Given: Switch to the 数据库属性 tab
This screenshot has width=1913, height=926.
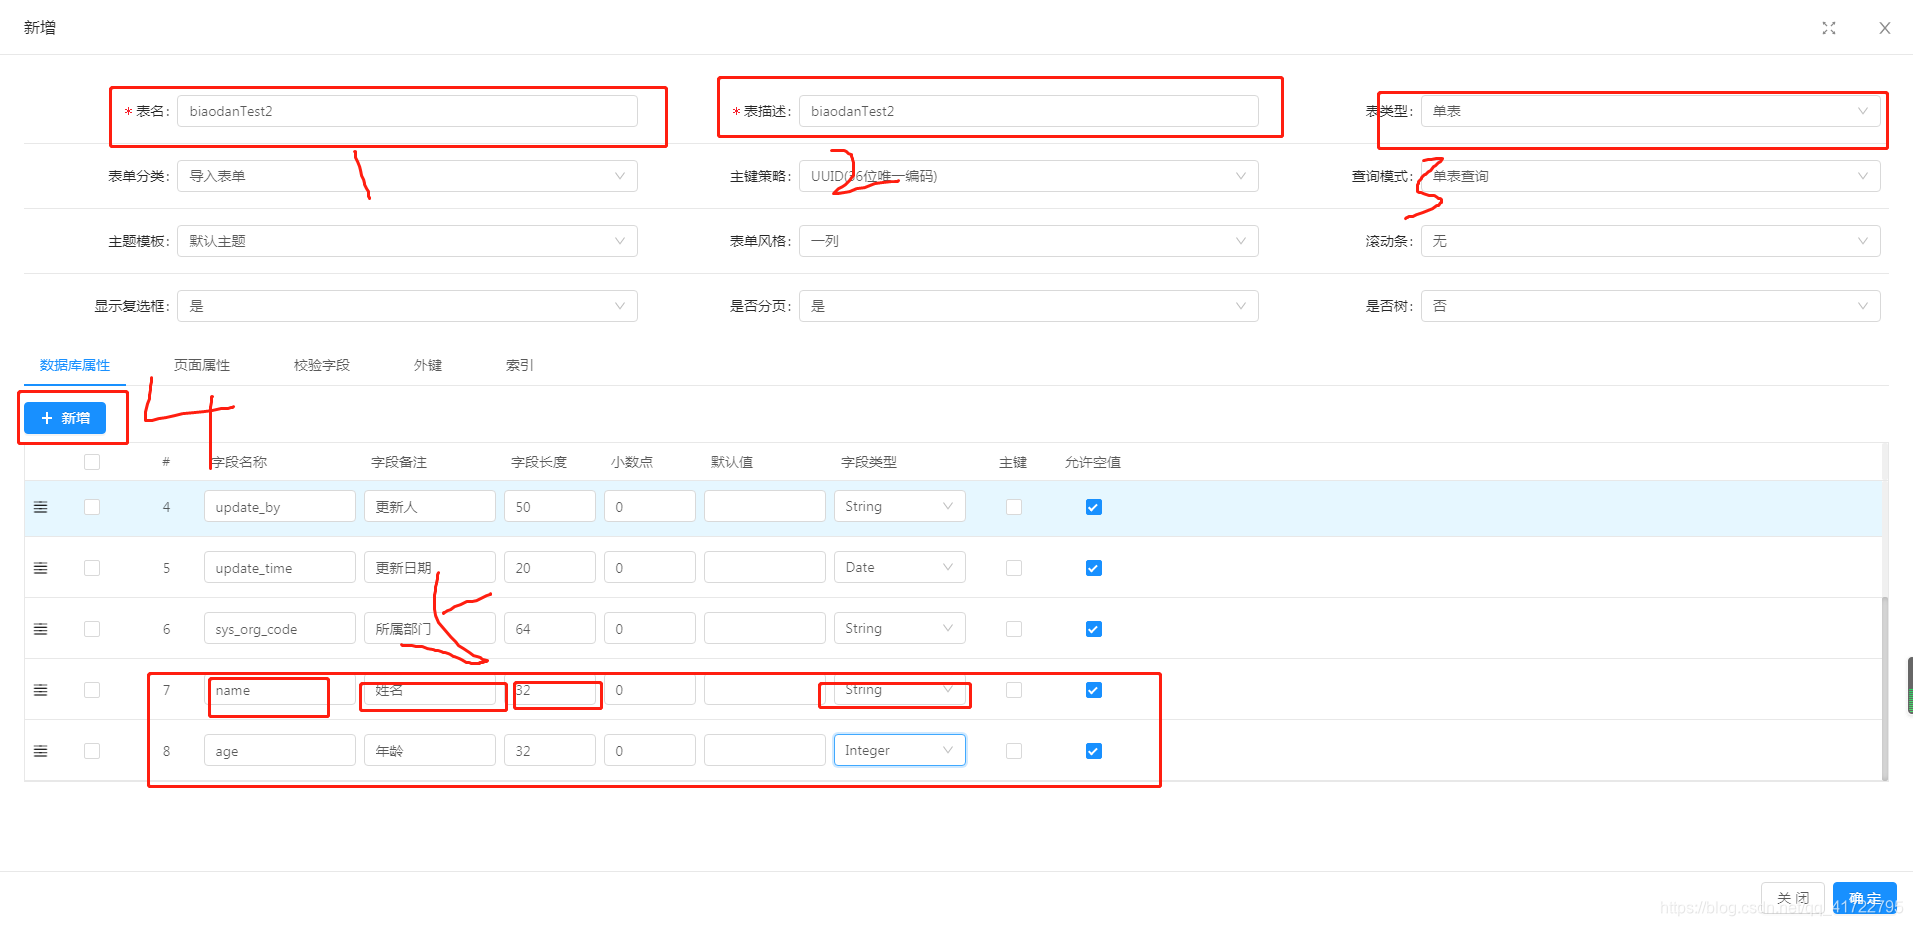Looking at the screenshot, I should 75,365.
